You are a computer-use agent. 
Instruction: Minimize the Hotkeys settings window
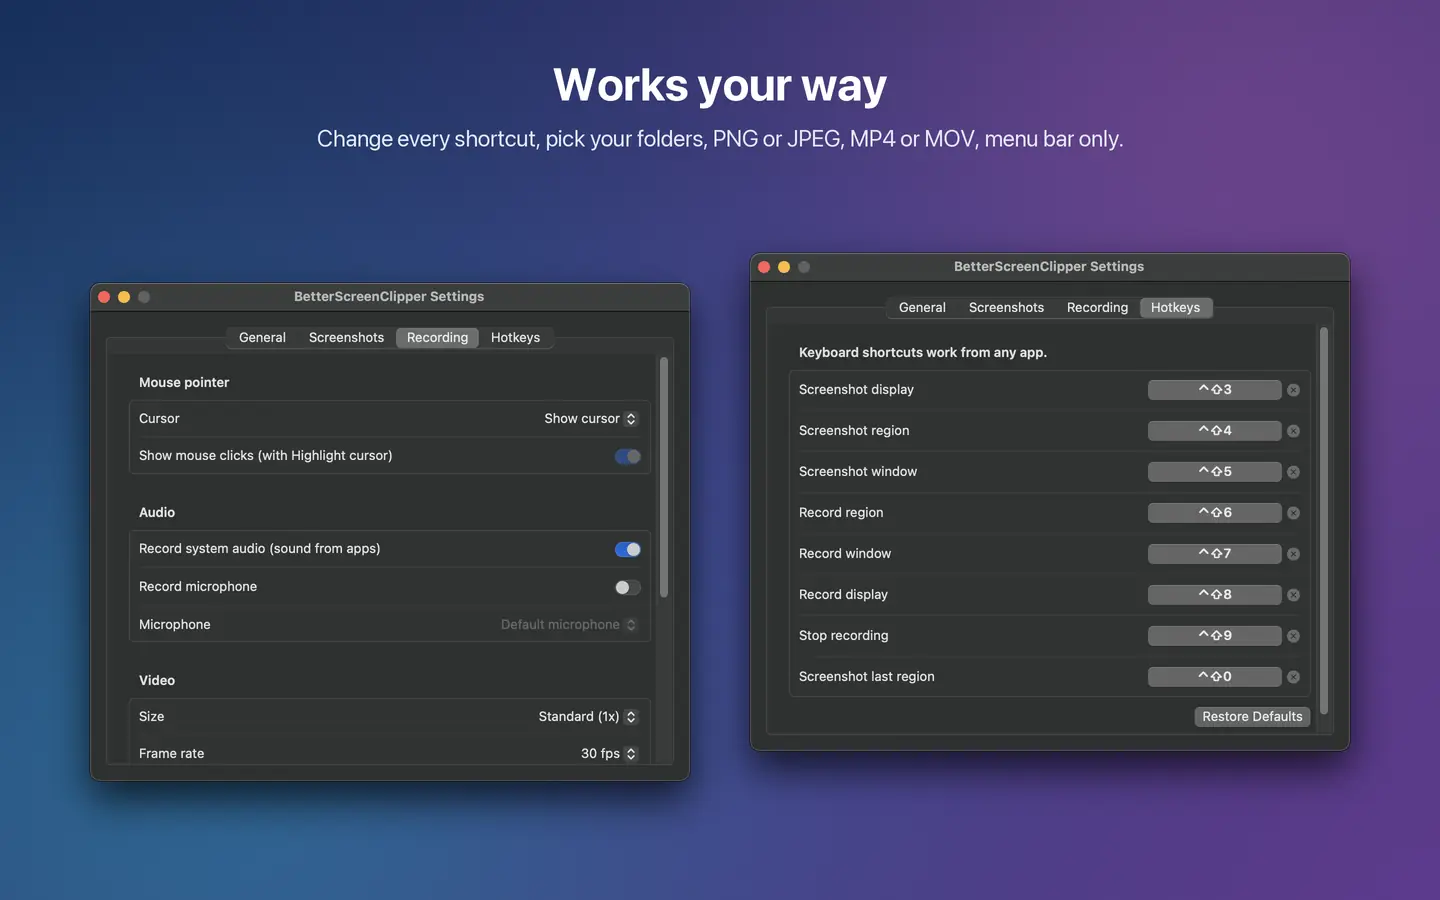(784, 267)
